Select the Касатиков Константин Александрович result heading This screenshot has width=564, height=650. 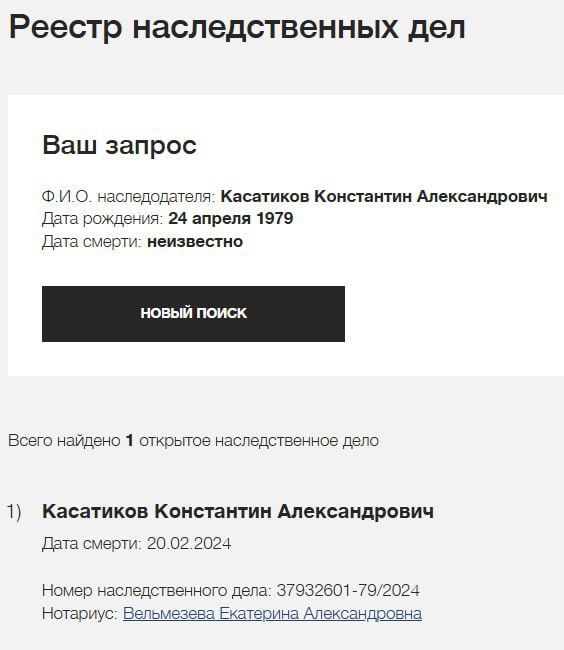pyautogui.click(x=238, y=511)
